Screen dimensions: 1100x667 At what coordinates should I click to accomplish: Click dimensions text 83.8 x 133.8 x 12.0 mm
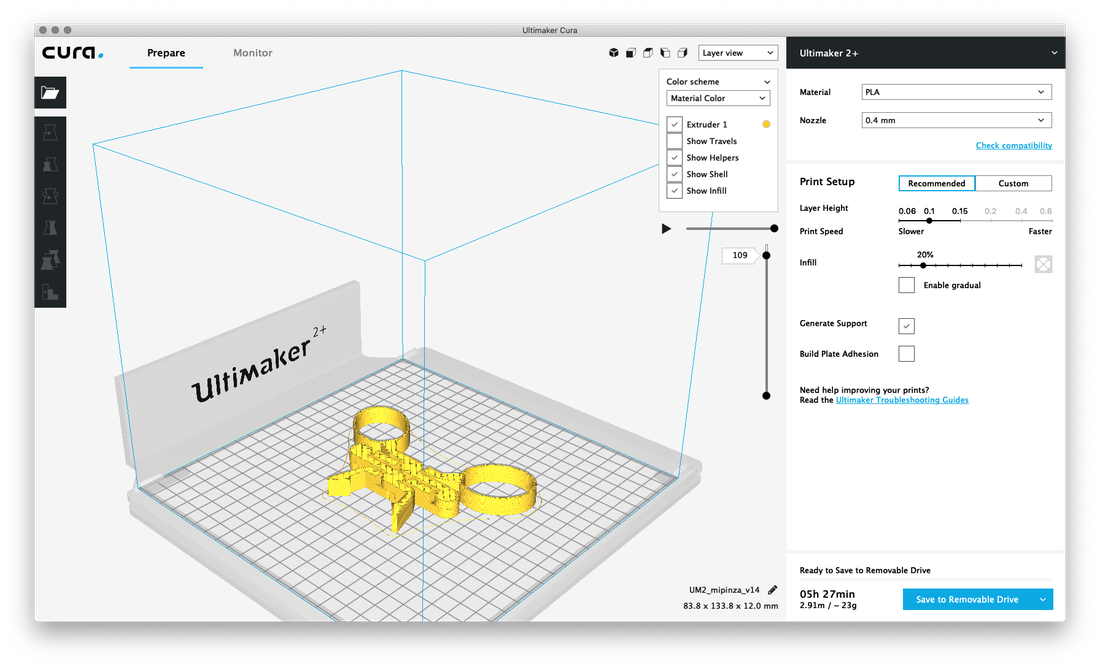click(730, 606)
